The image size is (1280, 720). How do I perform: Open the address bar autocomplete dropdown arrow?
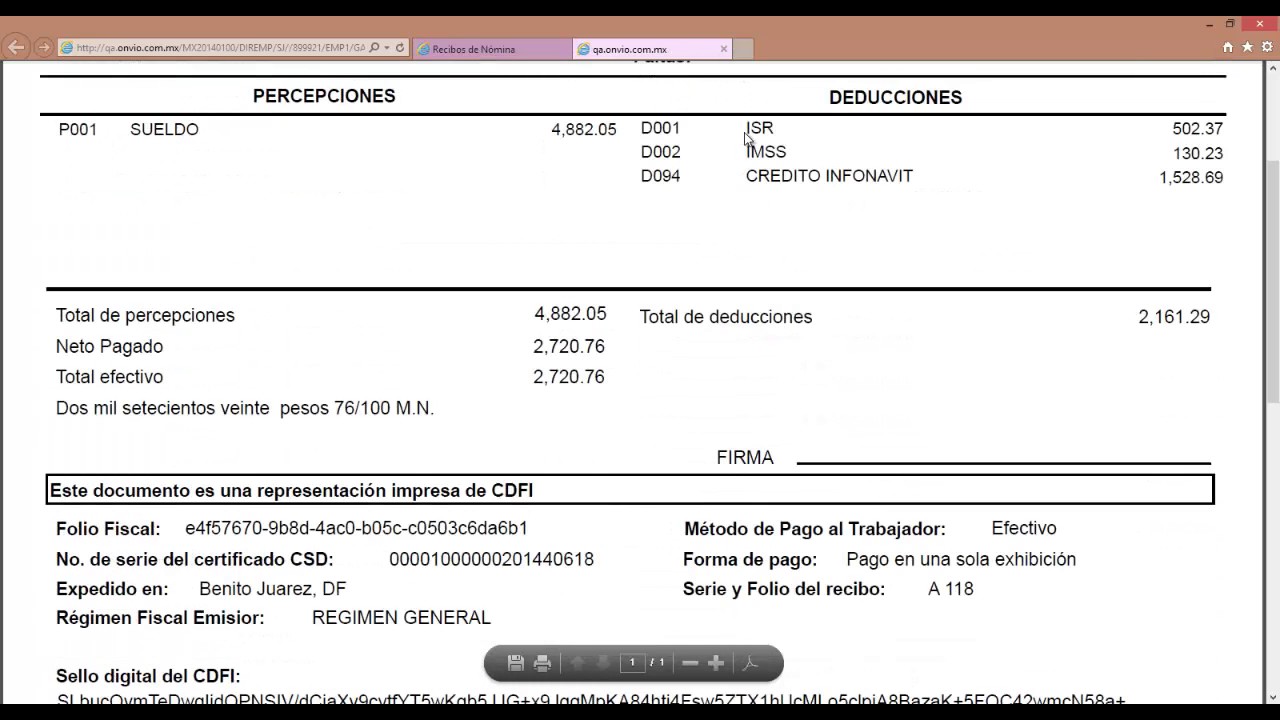coord(387,48)
